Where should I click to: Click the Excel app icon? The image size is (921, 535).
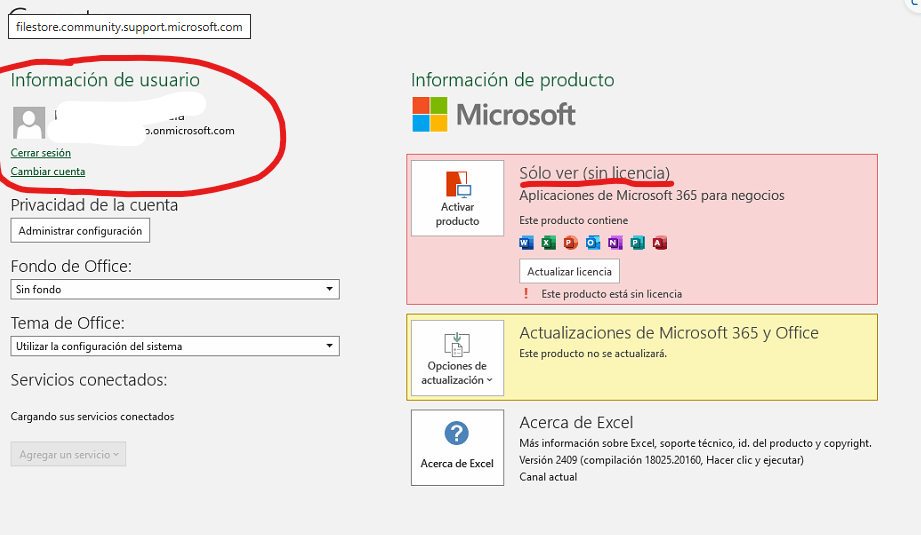point(549,243)
